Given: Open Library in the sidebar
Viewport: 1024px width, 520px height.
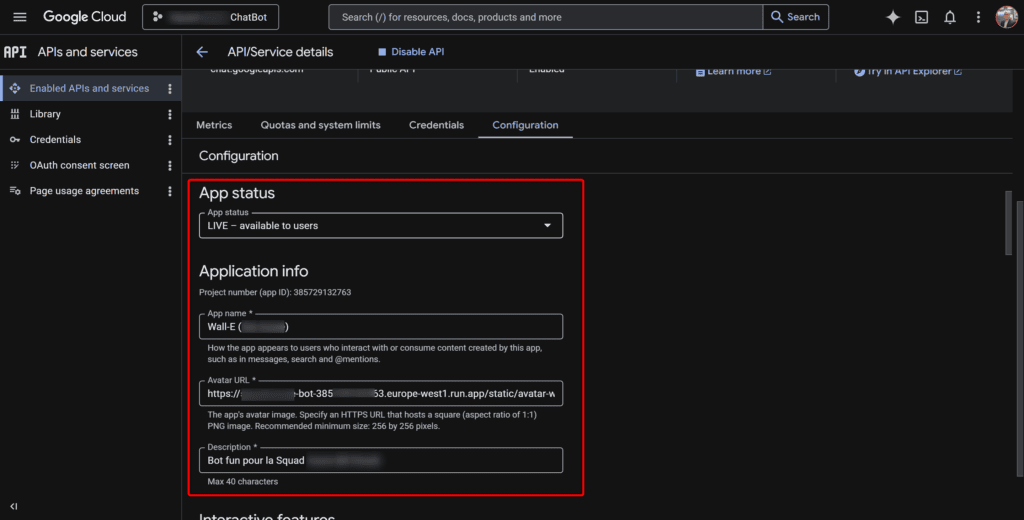Looking at the screenshot, I should (45, 114).
